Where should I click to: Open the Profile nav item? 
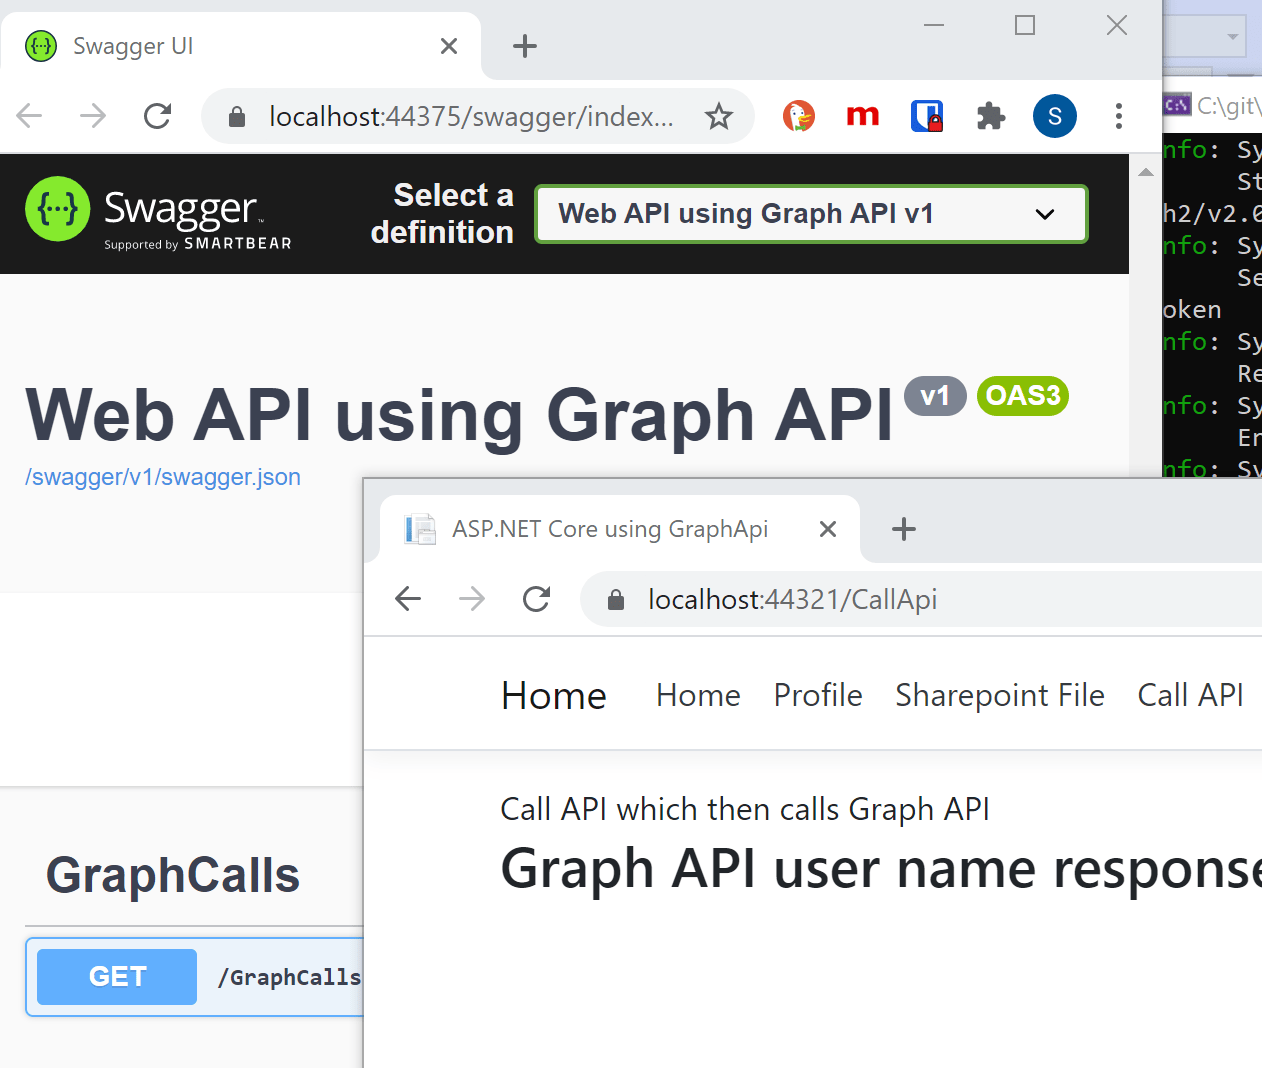[817, 695]
